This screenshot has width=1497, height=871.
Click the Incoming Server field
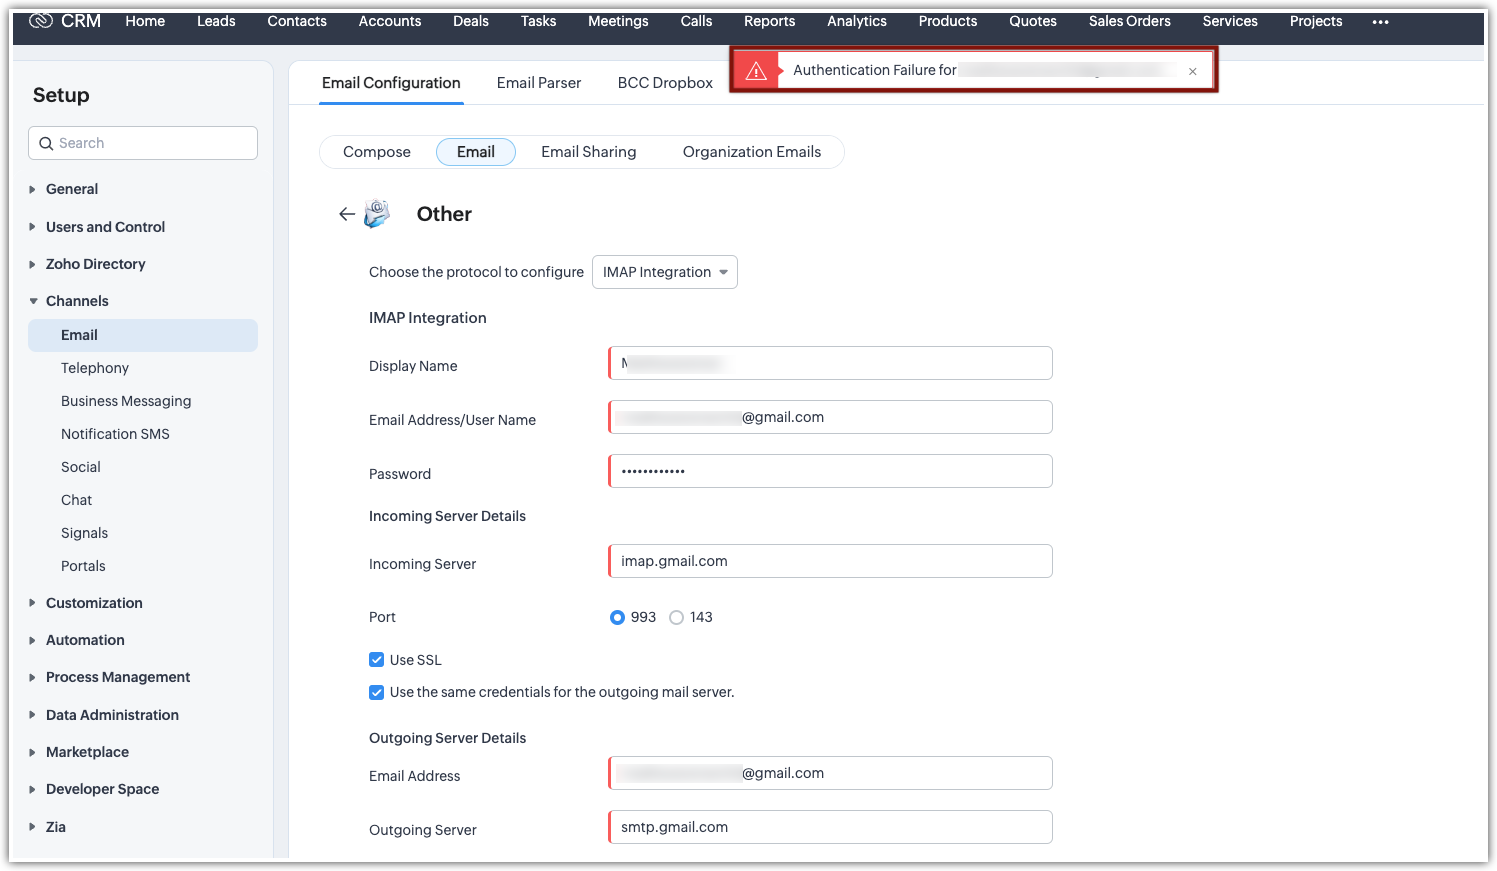pos(830,561)
